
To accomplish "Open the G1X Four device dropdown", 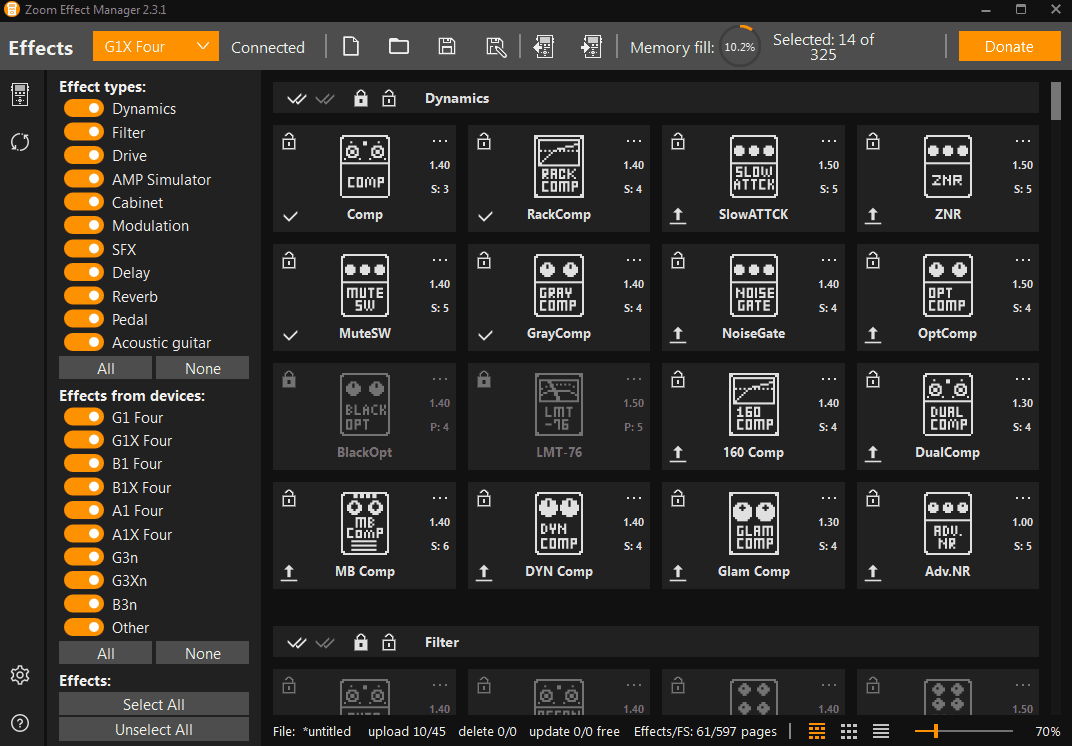I will coord(155,46).
